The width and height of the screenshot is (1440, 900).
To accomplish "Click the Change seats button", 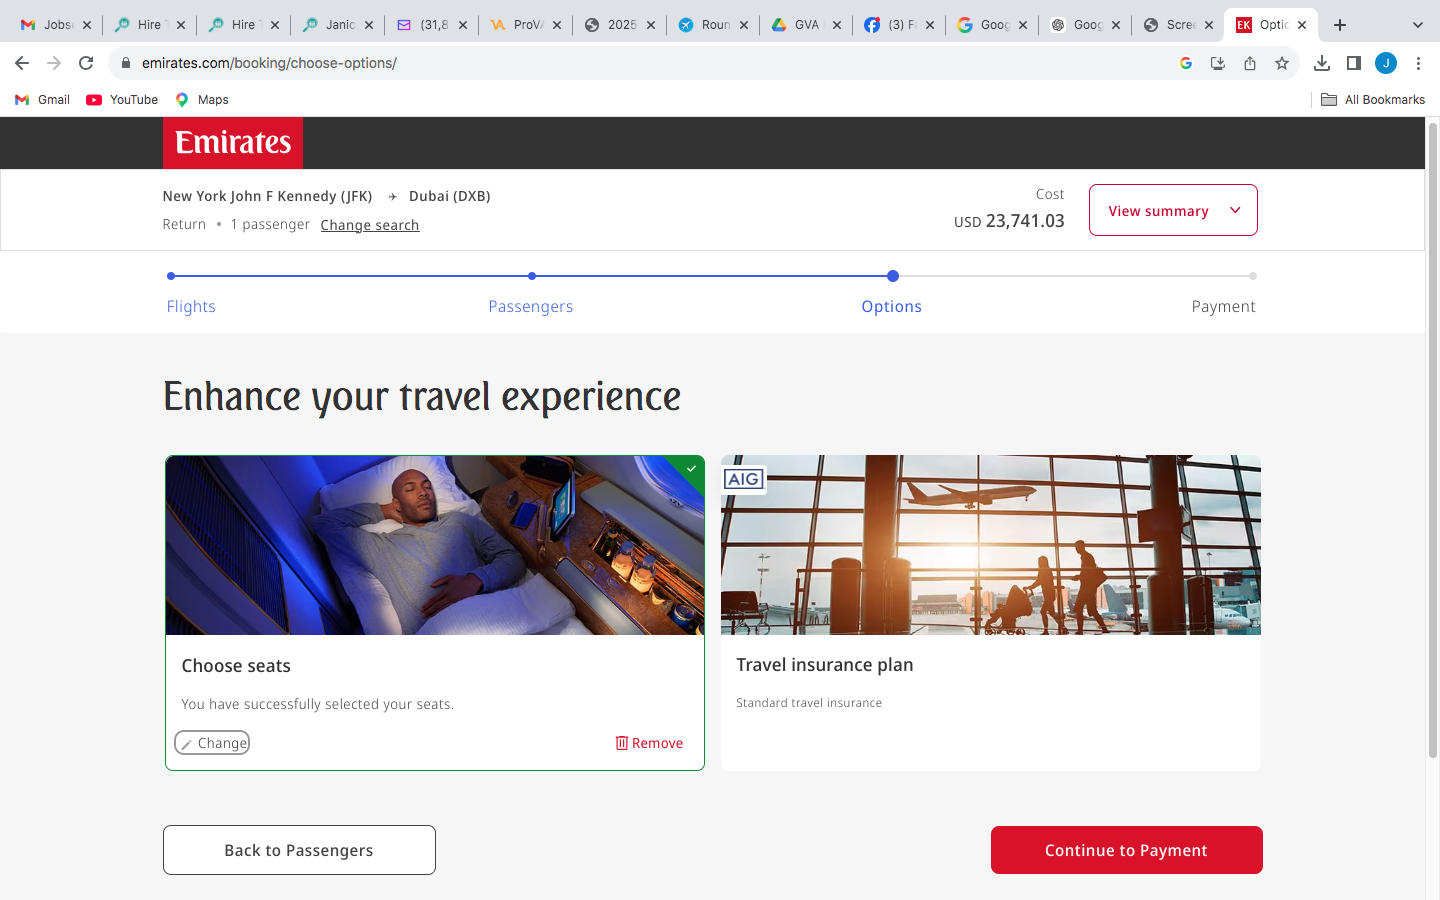I will point(212,743).
